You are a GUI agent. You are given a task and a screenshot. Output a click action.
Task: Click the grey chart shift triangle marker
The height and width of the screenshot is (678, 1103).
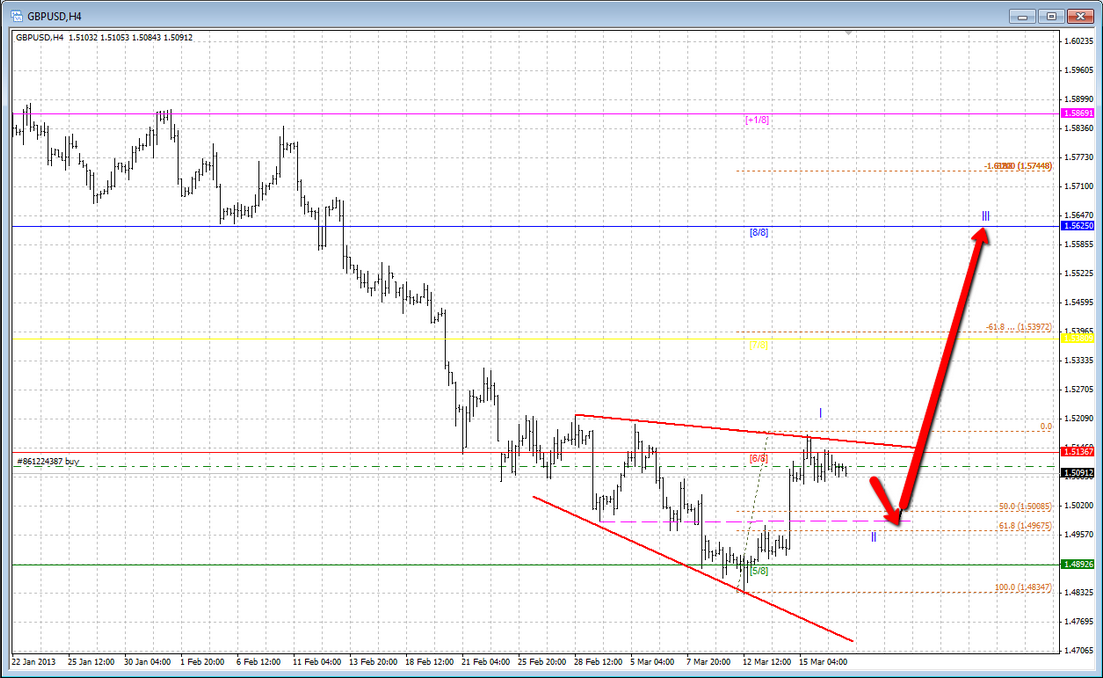849,34
